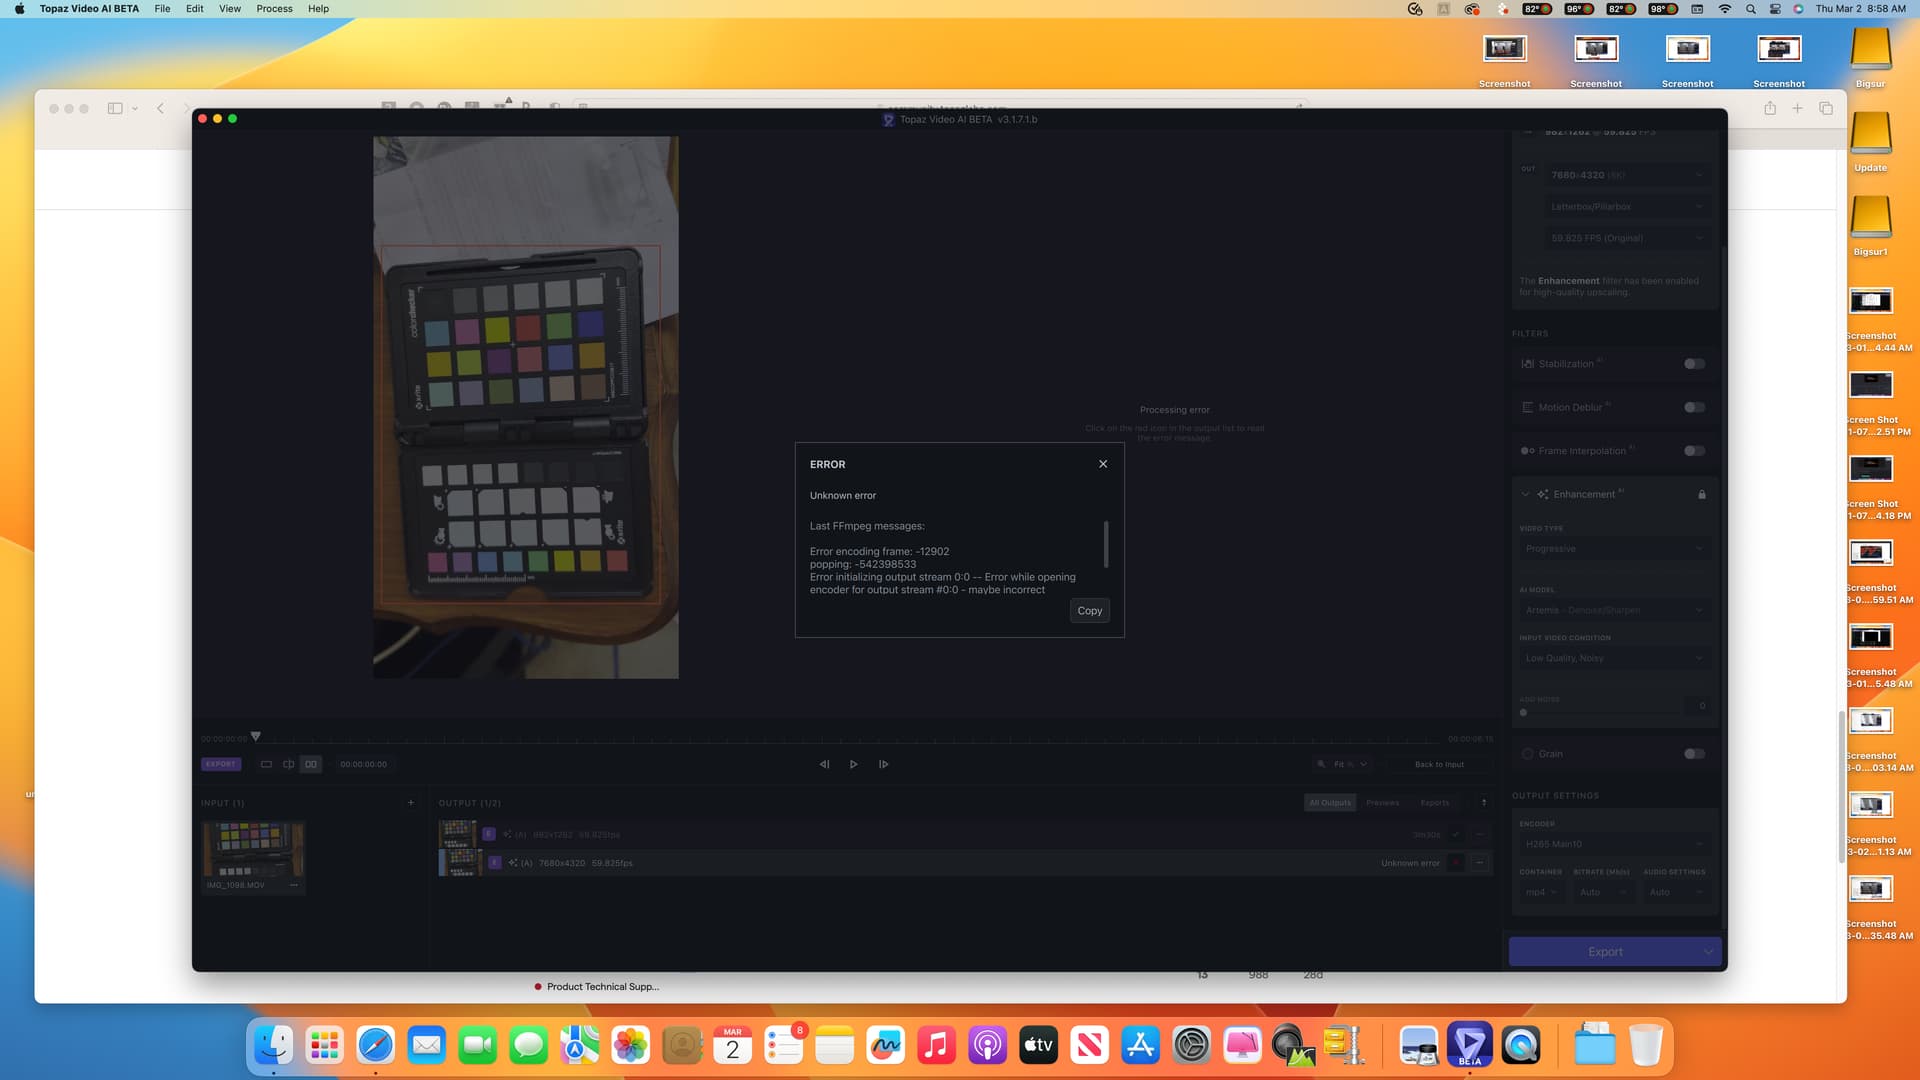Select split view layout icon
This screenshot has height=1080, width=1920.
pyautogui.click(x=288, y=764)
